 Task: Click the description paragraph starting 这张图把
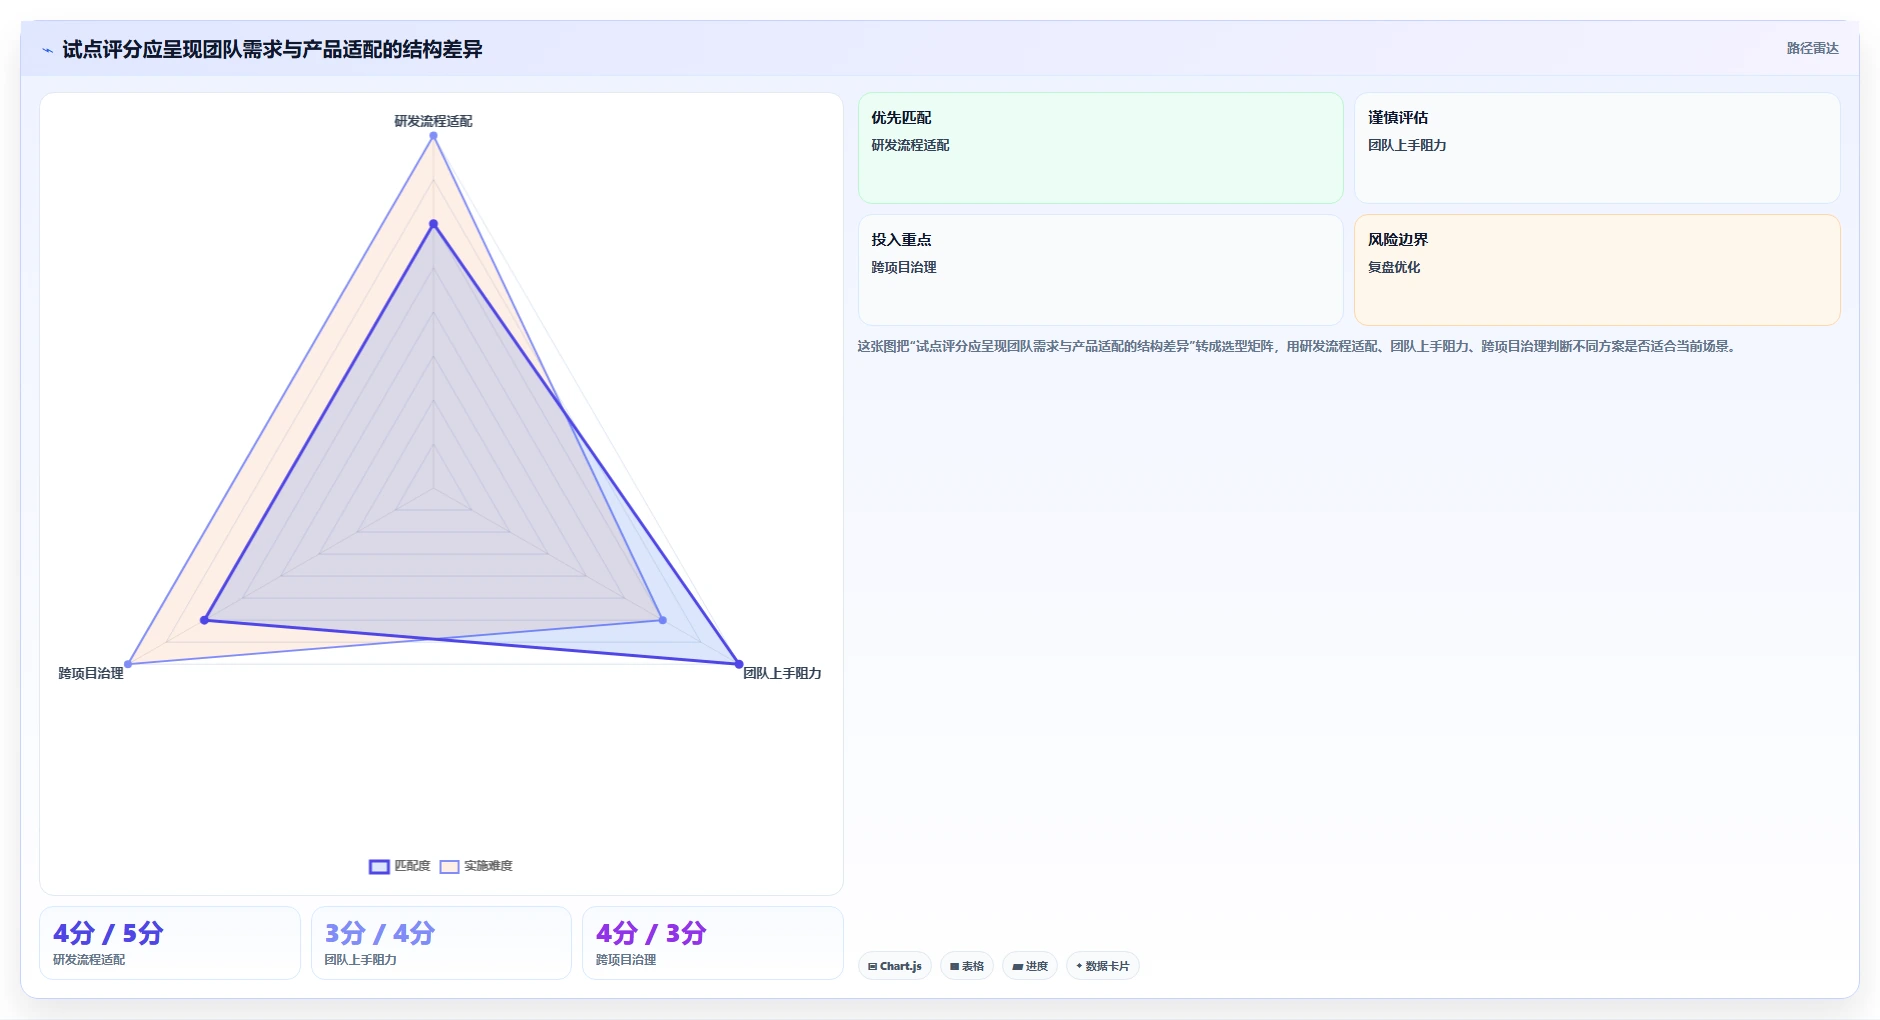click(x=1298, y=346)
